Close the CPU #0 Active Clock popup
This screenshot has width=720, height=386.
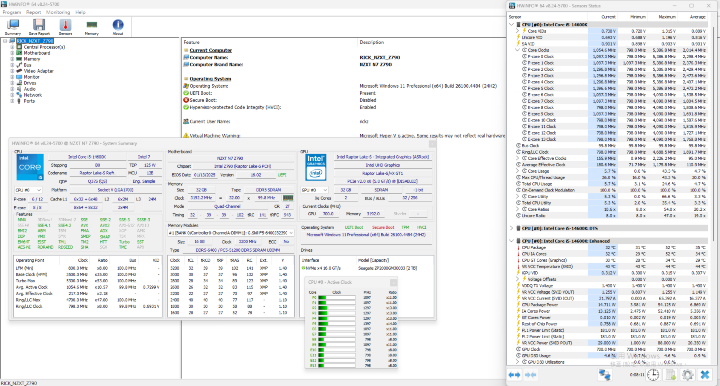tap(394, 282)
